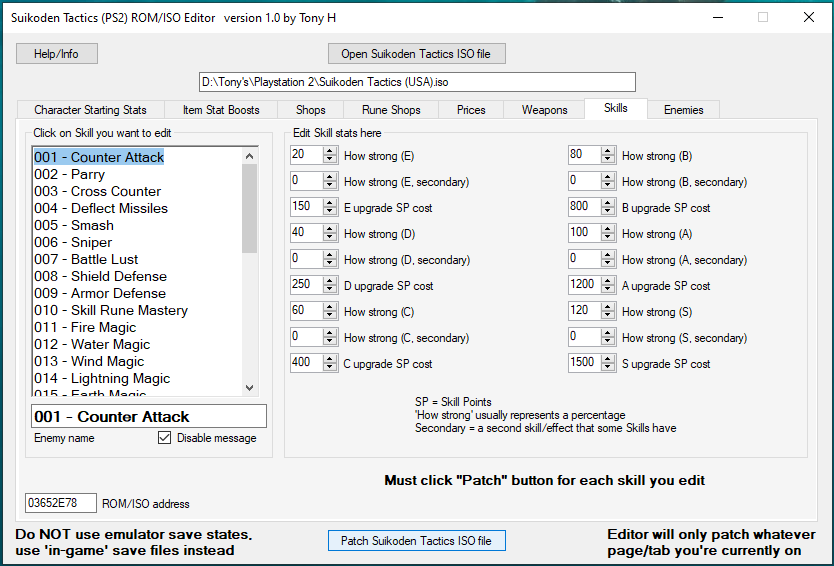Image resolution: width=834 pixels, height=566 pixels.
Task: Close the ROM/ISO Editor window
Action: click(x=808, y=18)
